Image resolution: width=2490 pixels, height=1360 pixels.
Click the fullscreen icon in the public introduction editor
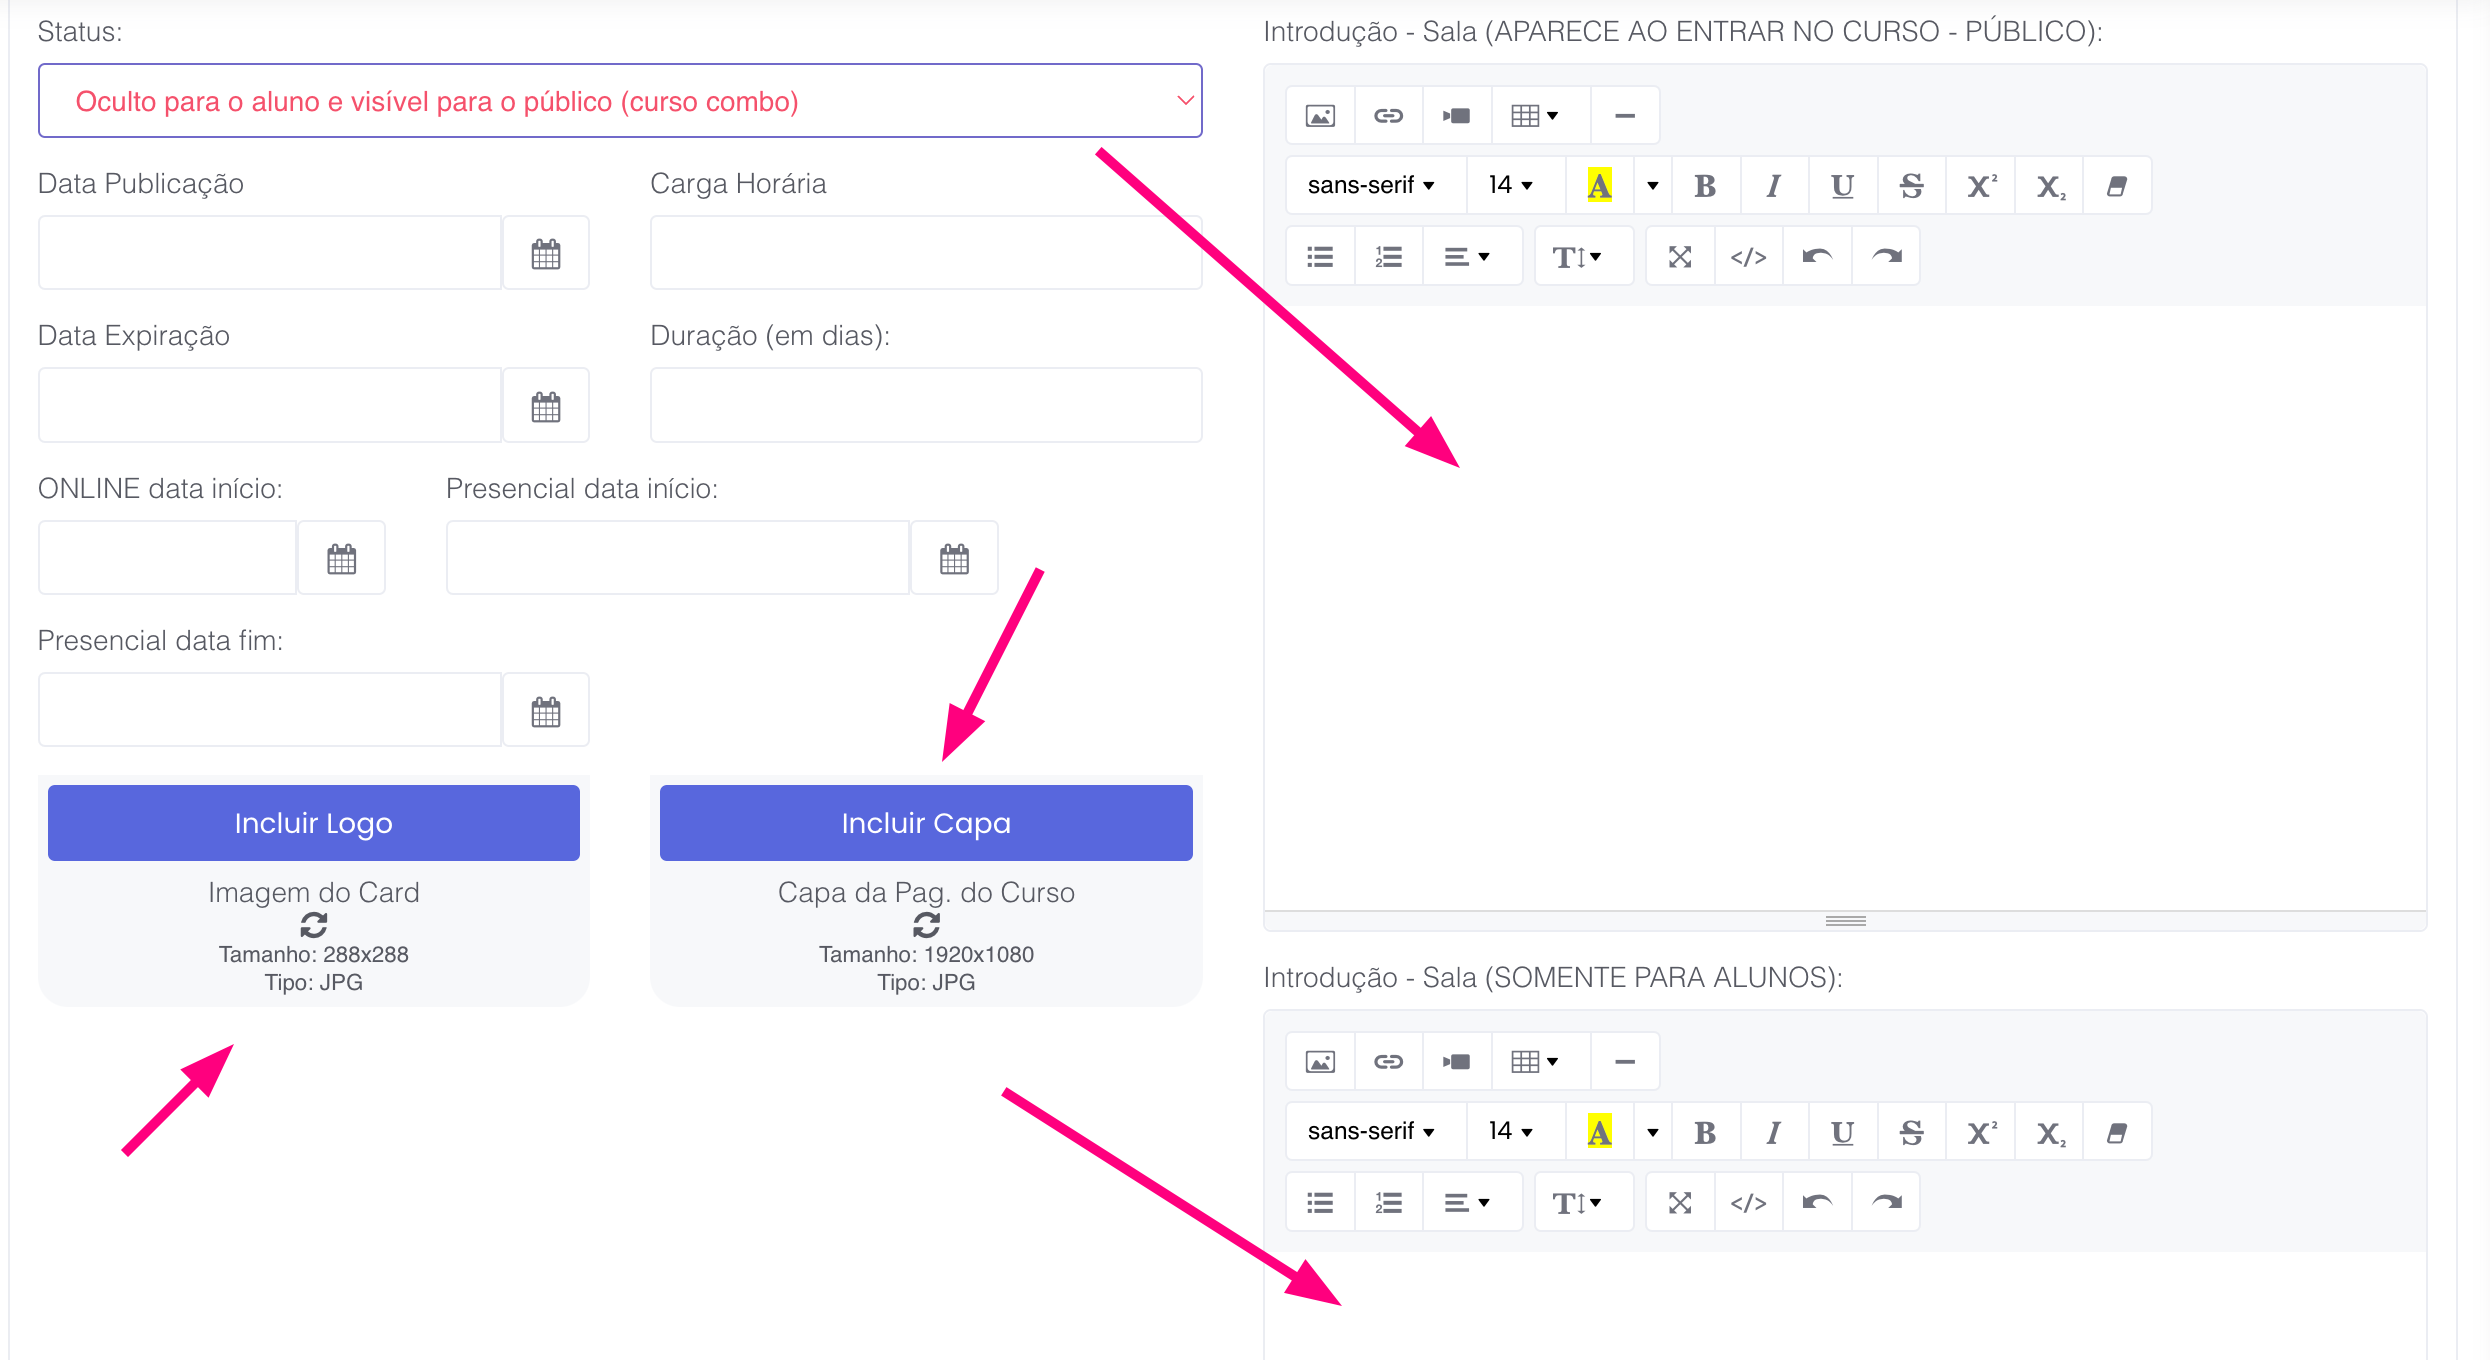[x=1680, y=257]
